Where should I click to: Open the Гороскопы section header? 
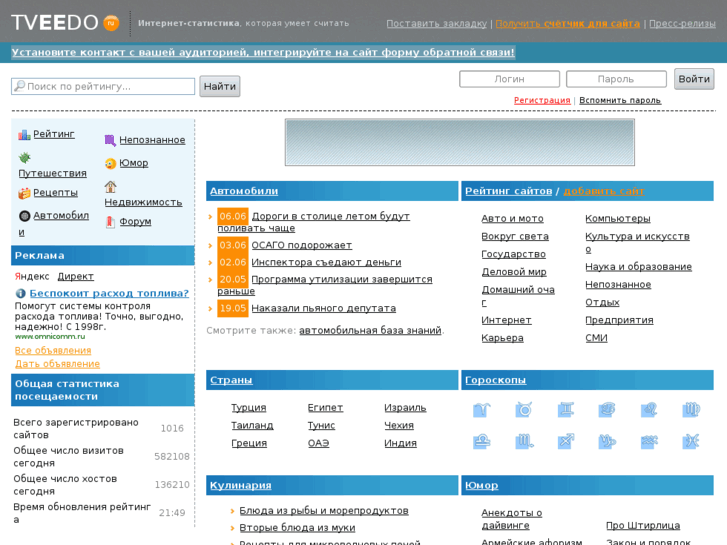(495, 380)
